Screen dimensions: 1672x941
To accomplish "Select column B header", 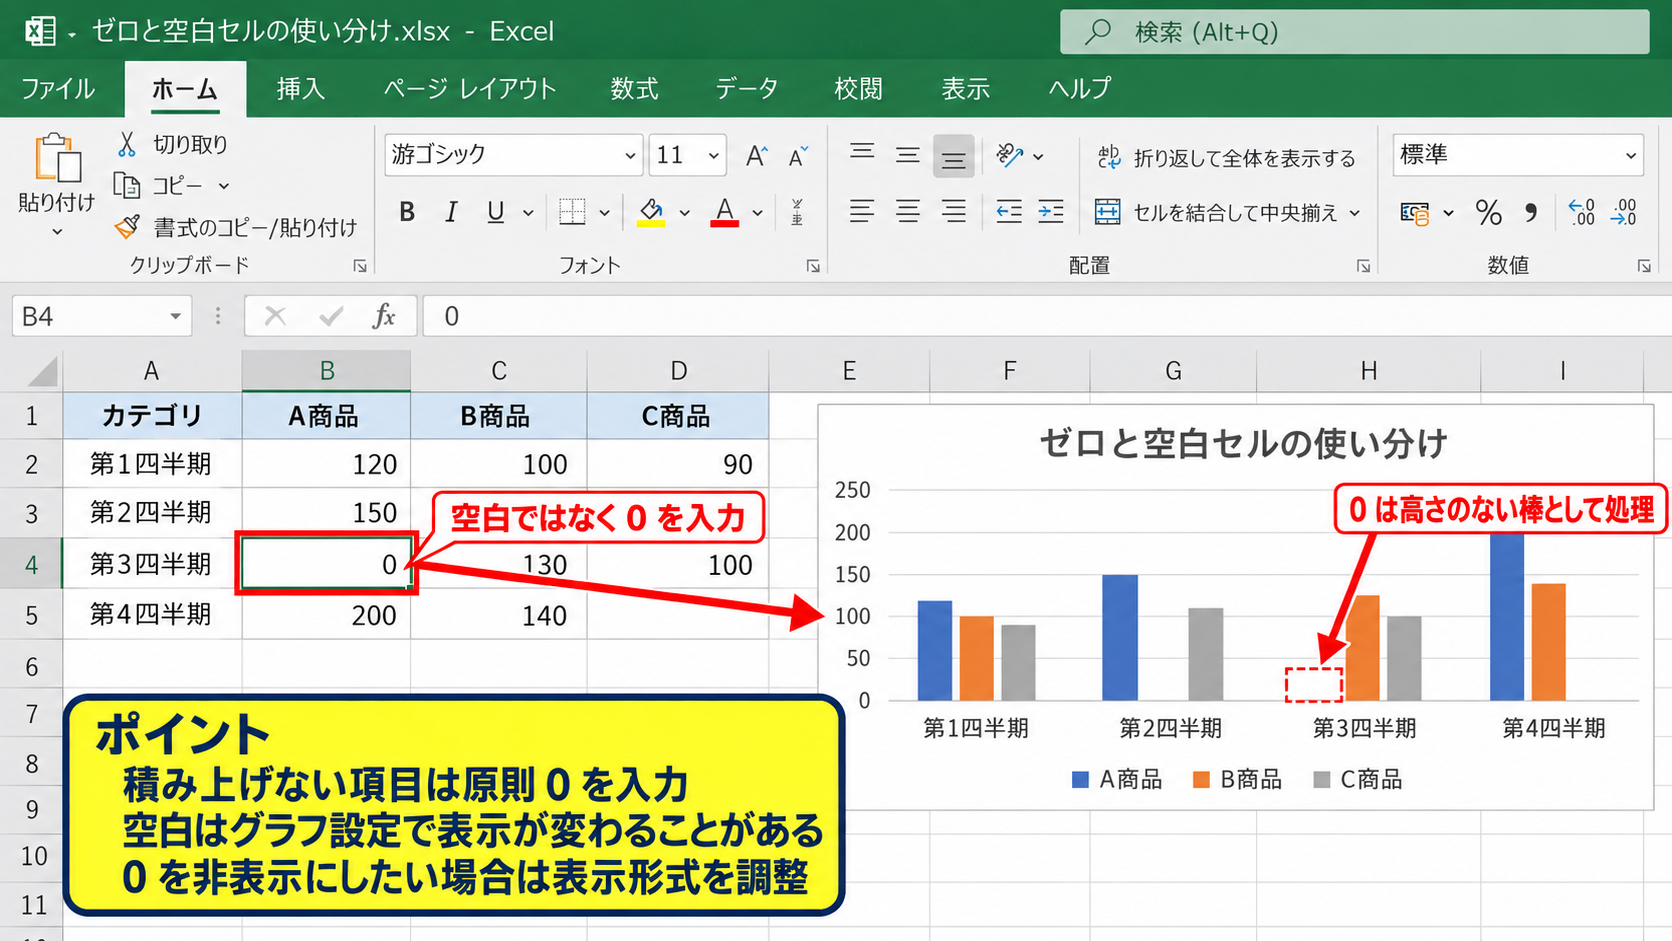I will 326,371.
